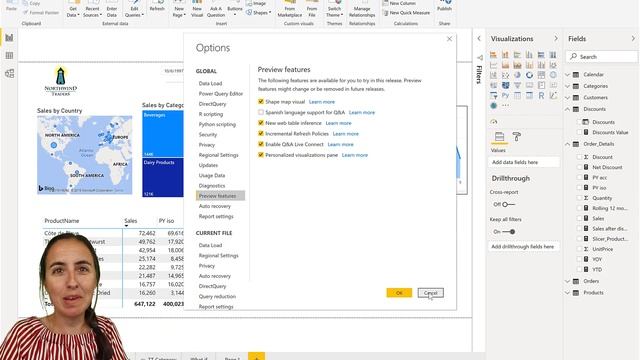
Task: Select the treemap visualization icon
Action: click(x=541, y=75)
